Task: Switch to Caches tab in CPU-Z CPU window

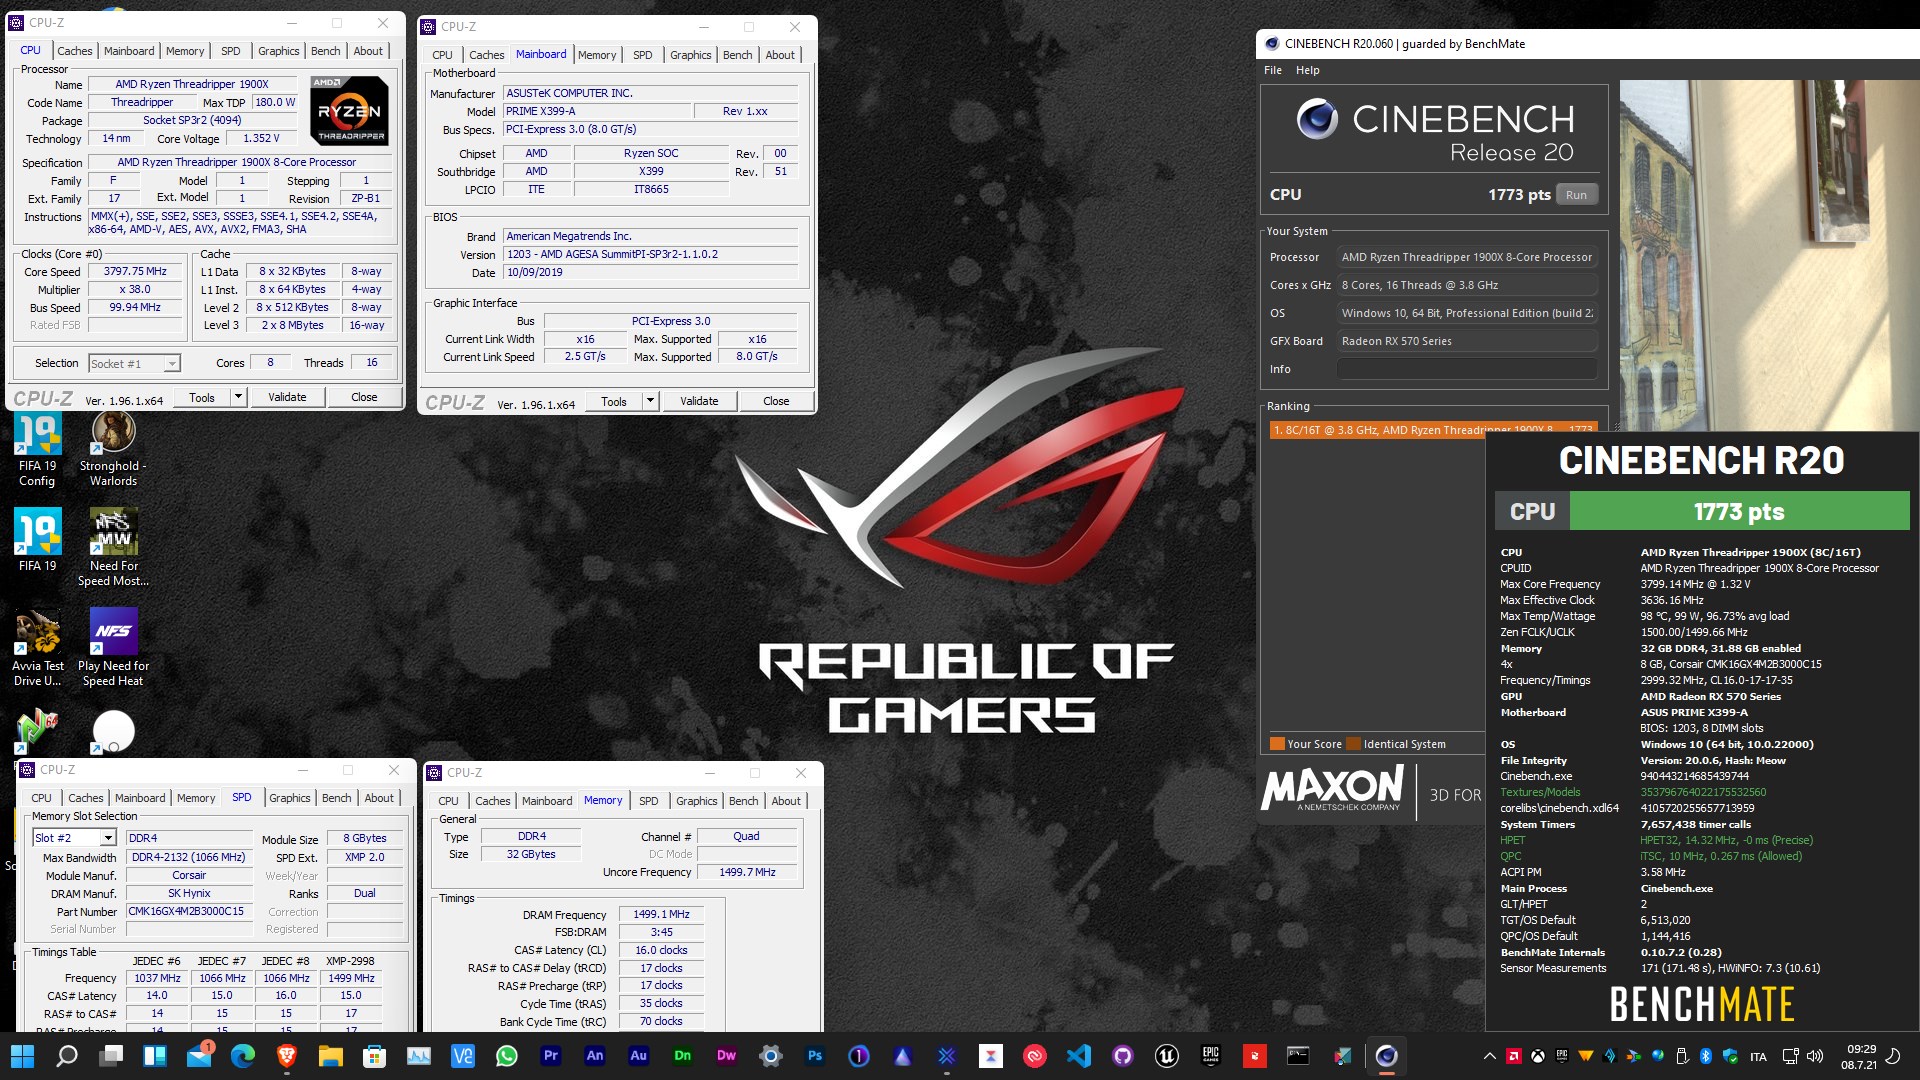Action: (74, 51)
